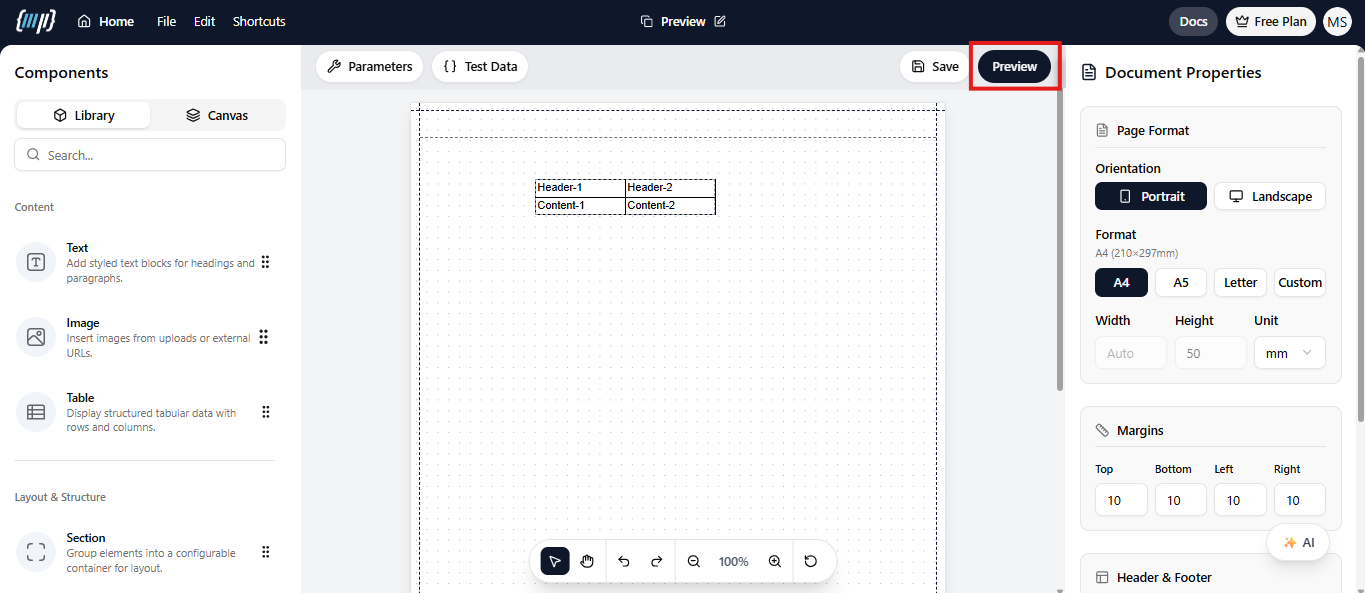The width and height of the screenshot is (1365, 593).
Task: Open the AI assistant button
Action: click(1298, 542)
